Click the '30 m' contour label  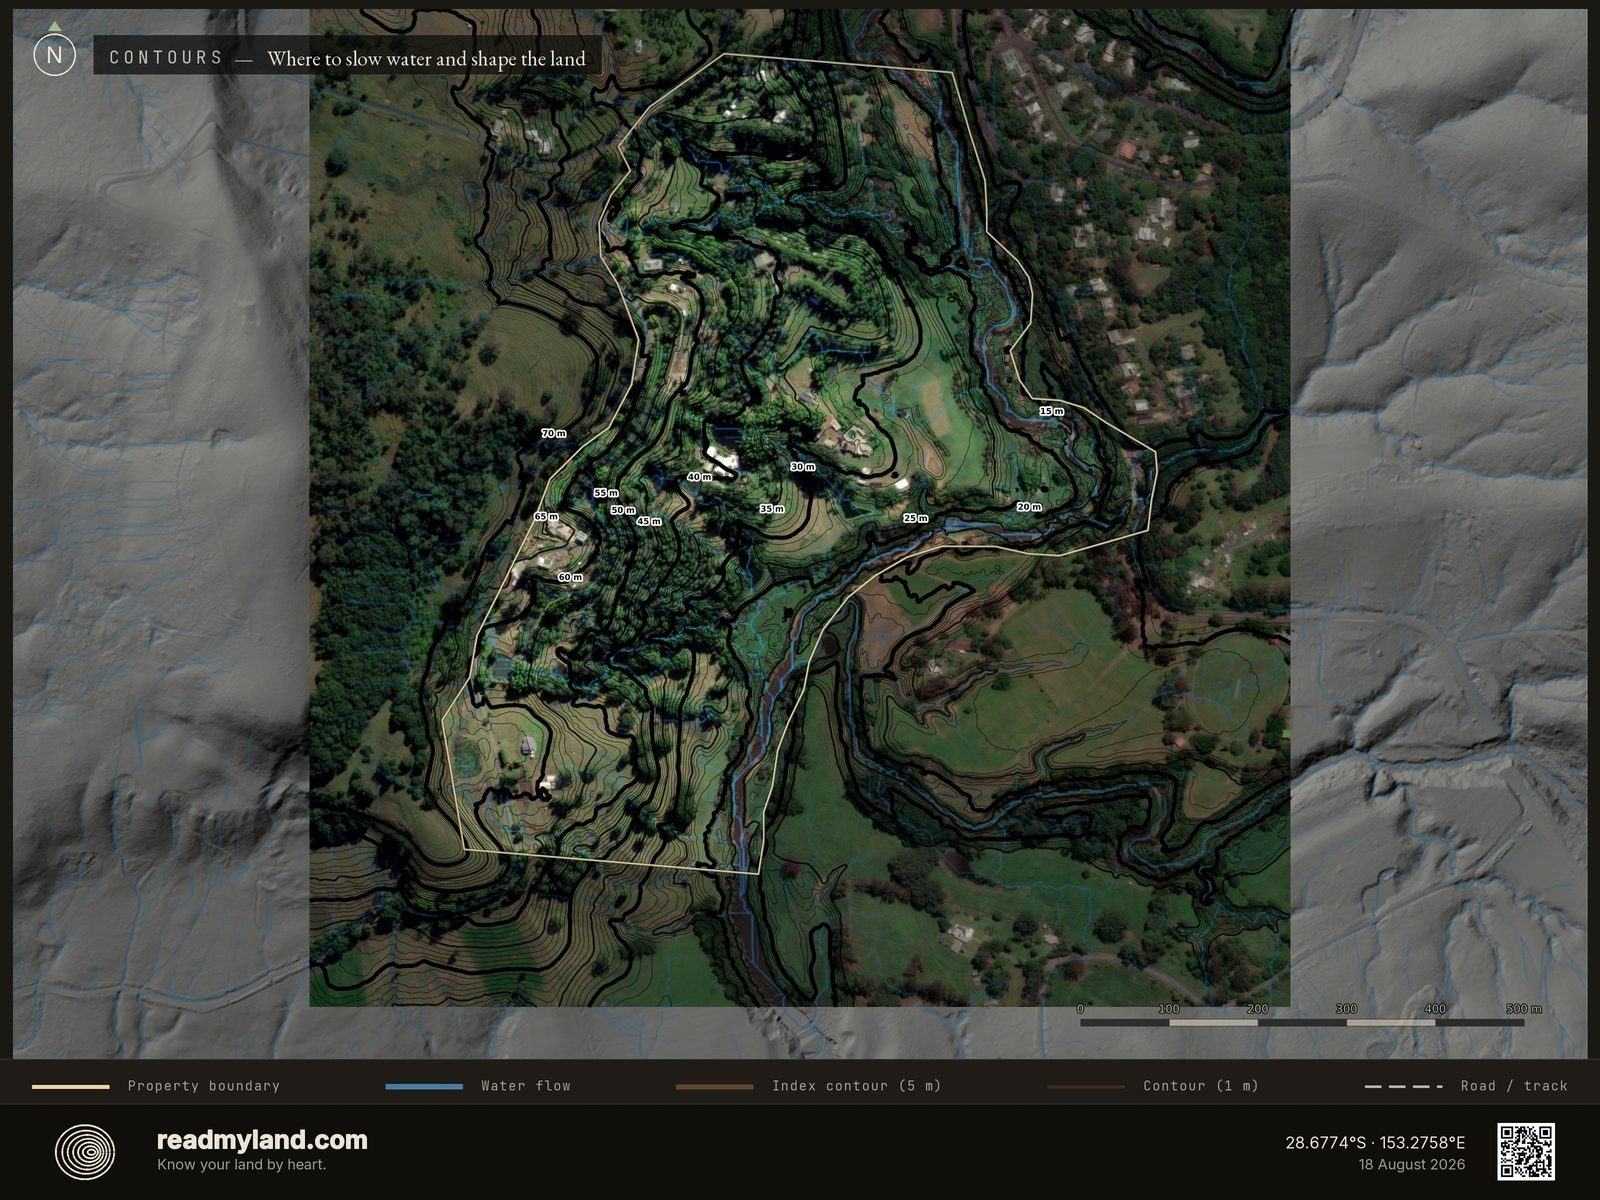pos(803,467)
